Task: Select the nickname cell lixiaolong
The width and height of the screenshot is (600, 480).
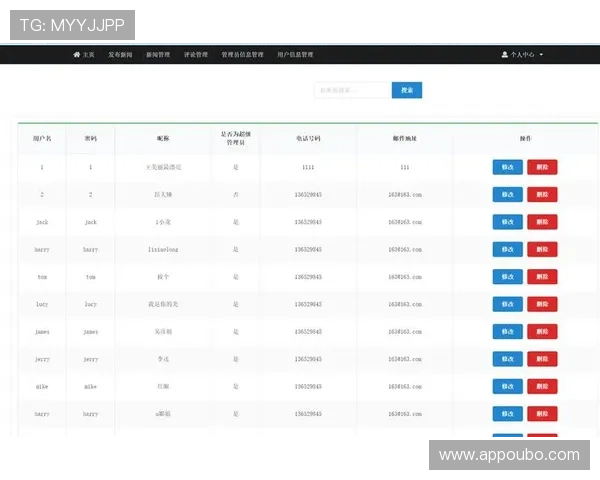Action: coord(163,250)
